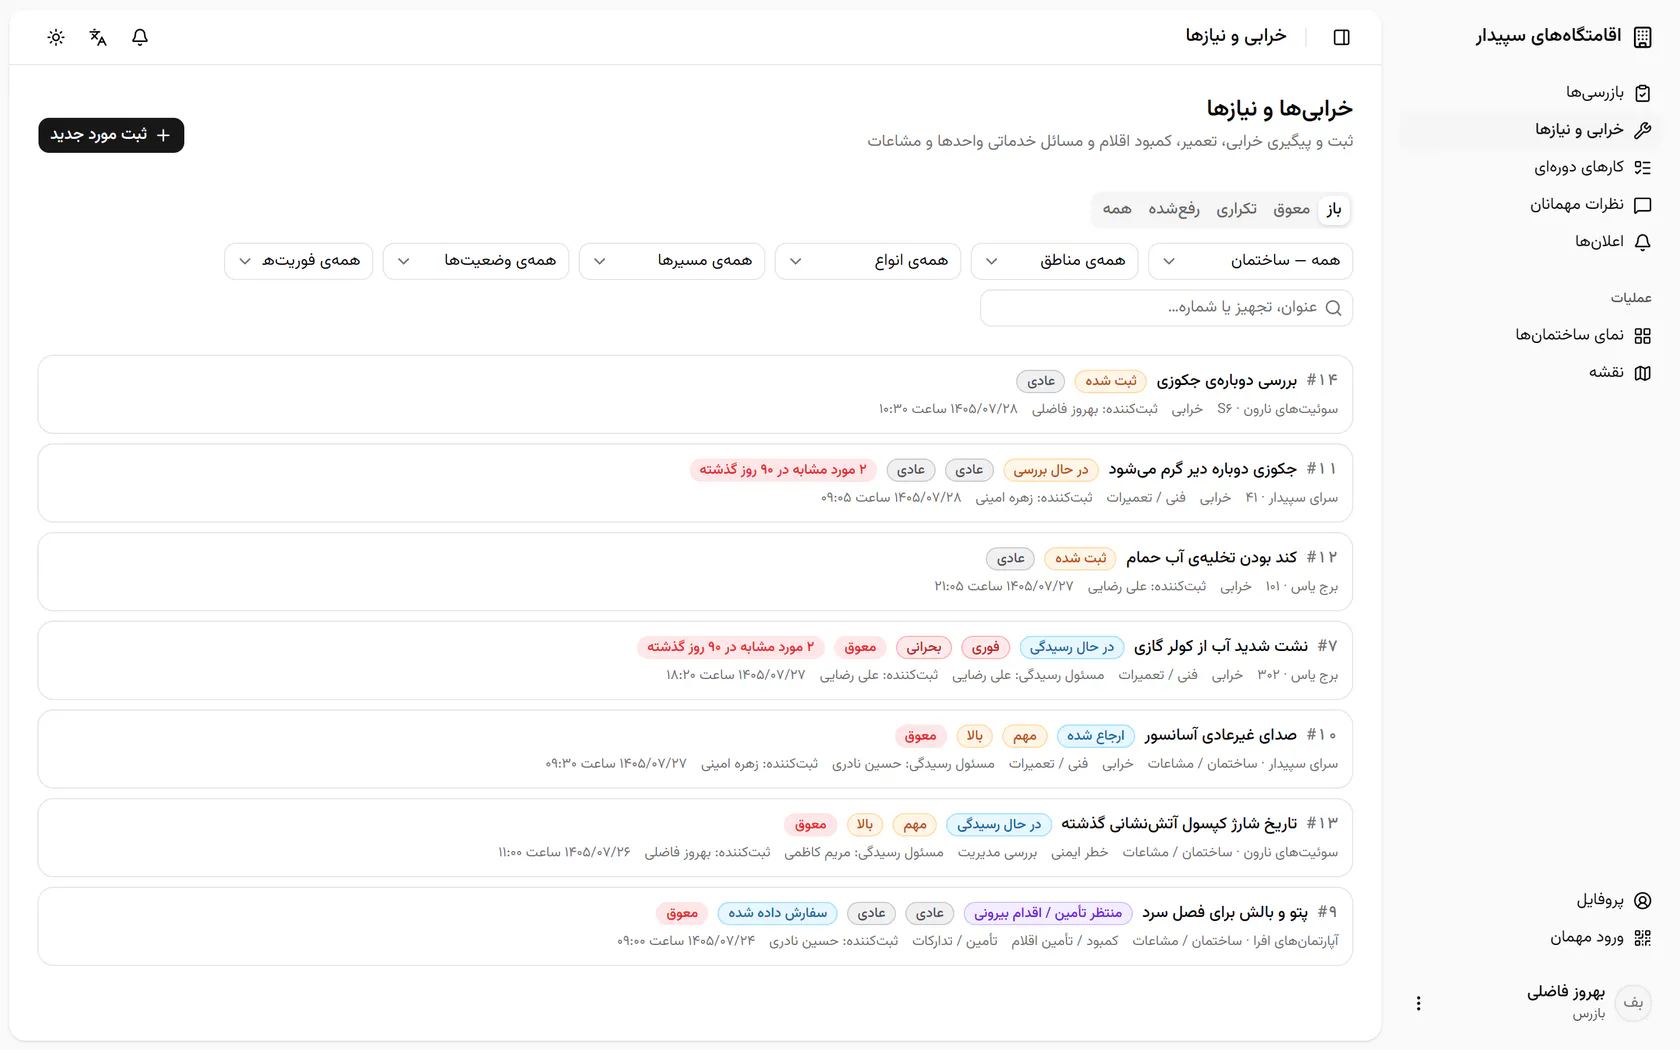This screenshot has width=1680, height=1050.
Task: Click the grid icon beside نمای ساختمان‌ها
Action: pos(1642,336)
